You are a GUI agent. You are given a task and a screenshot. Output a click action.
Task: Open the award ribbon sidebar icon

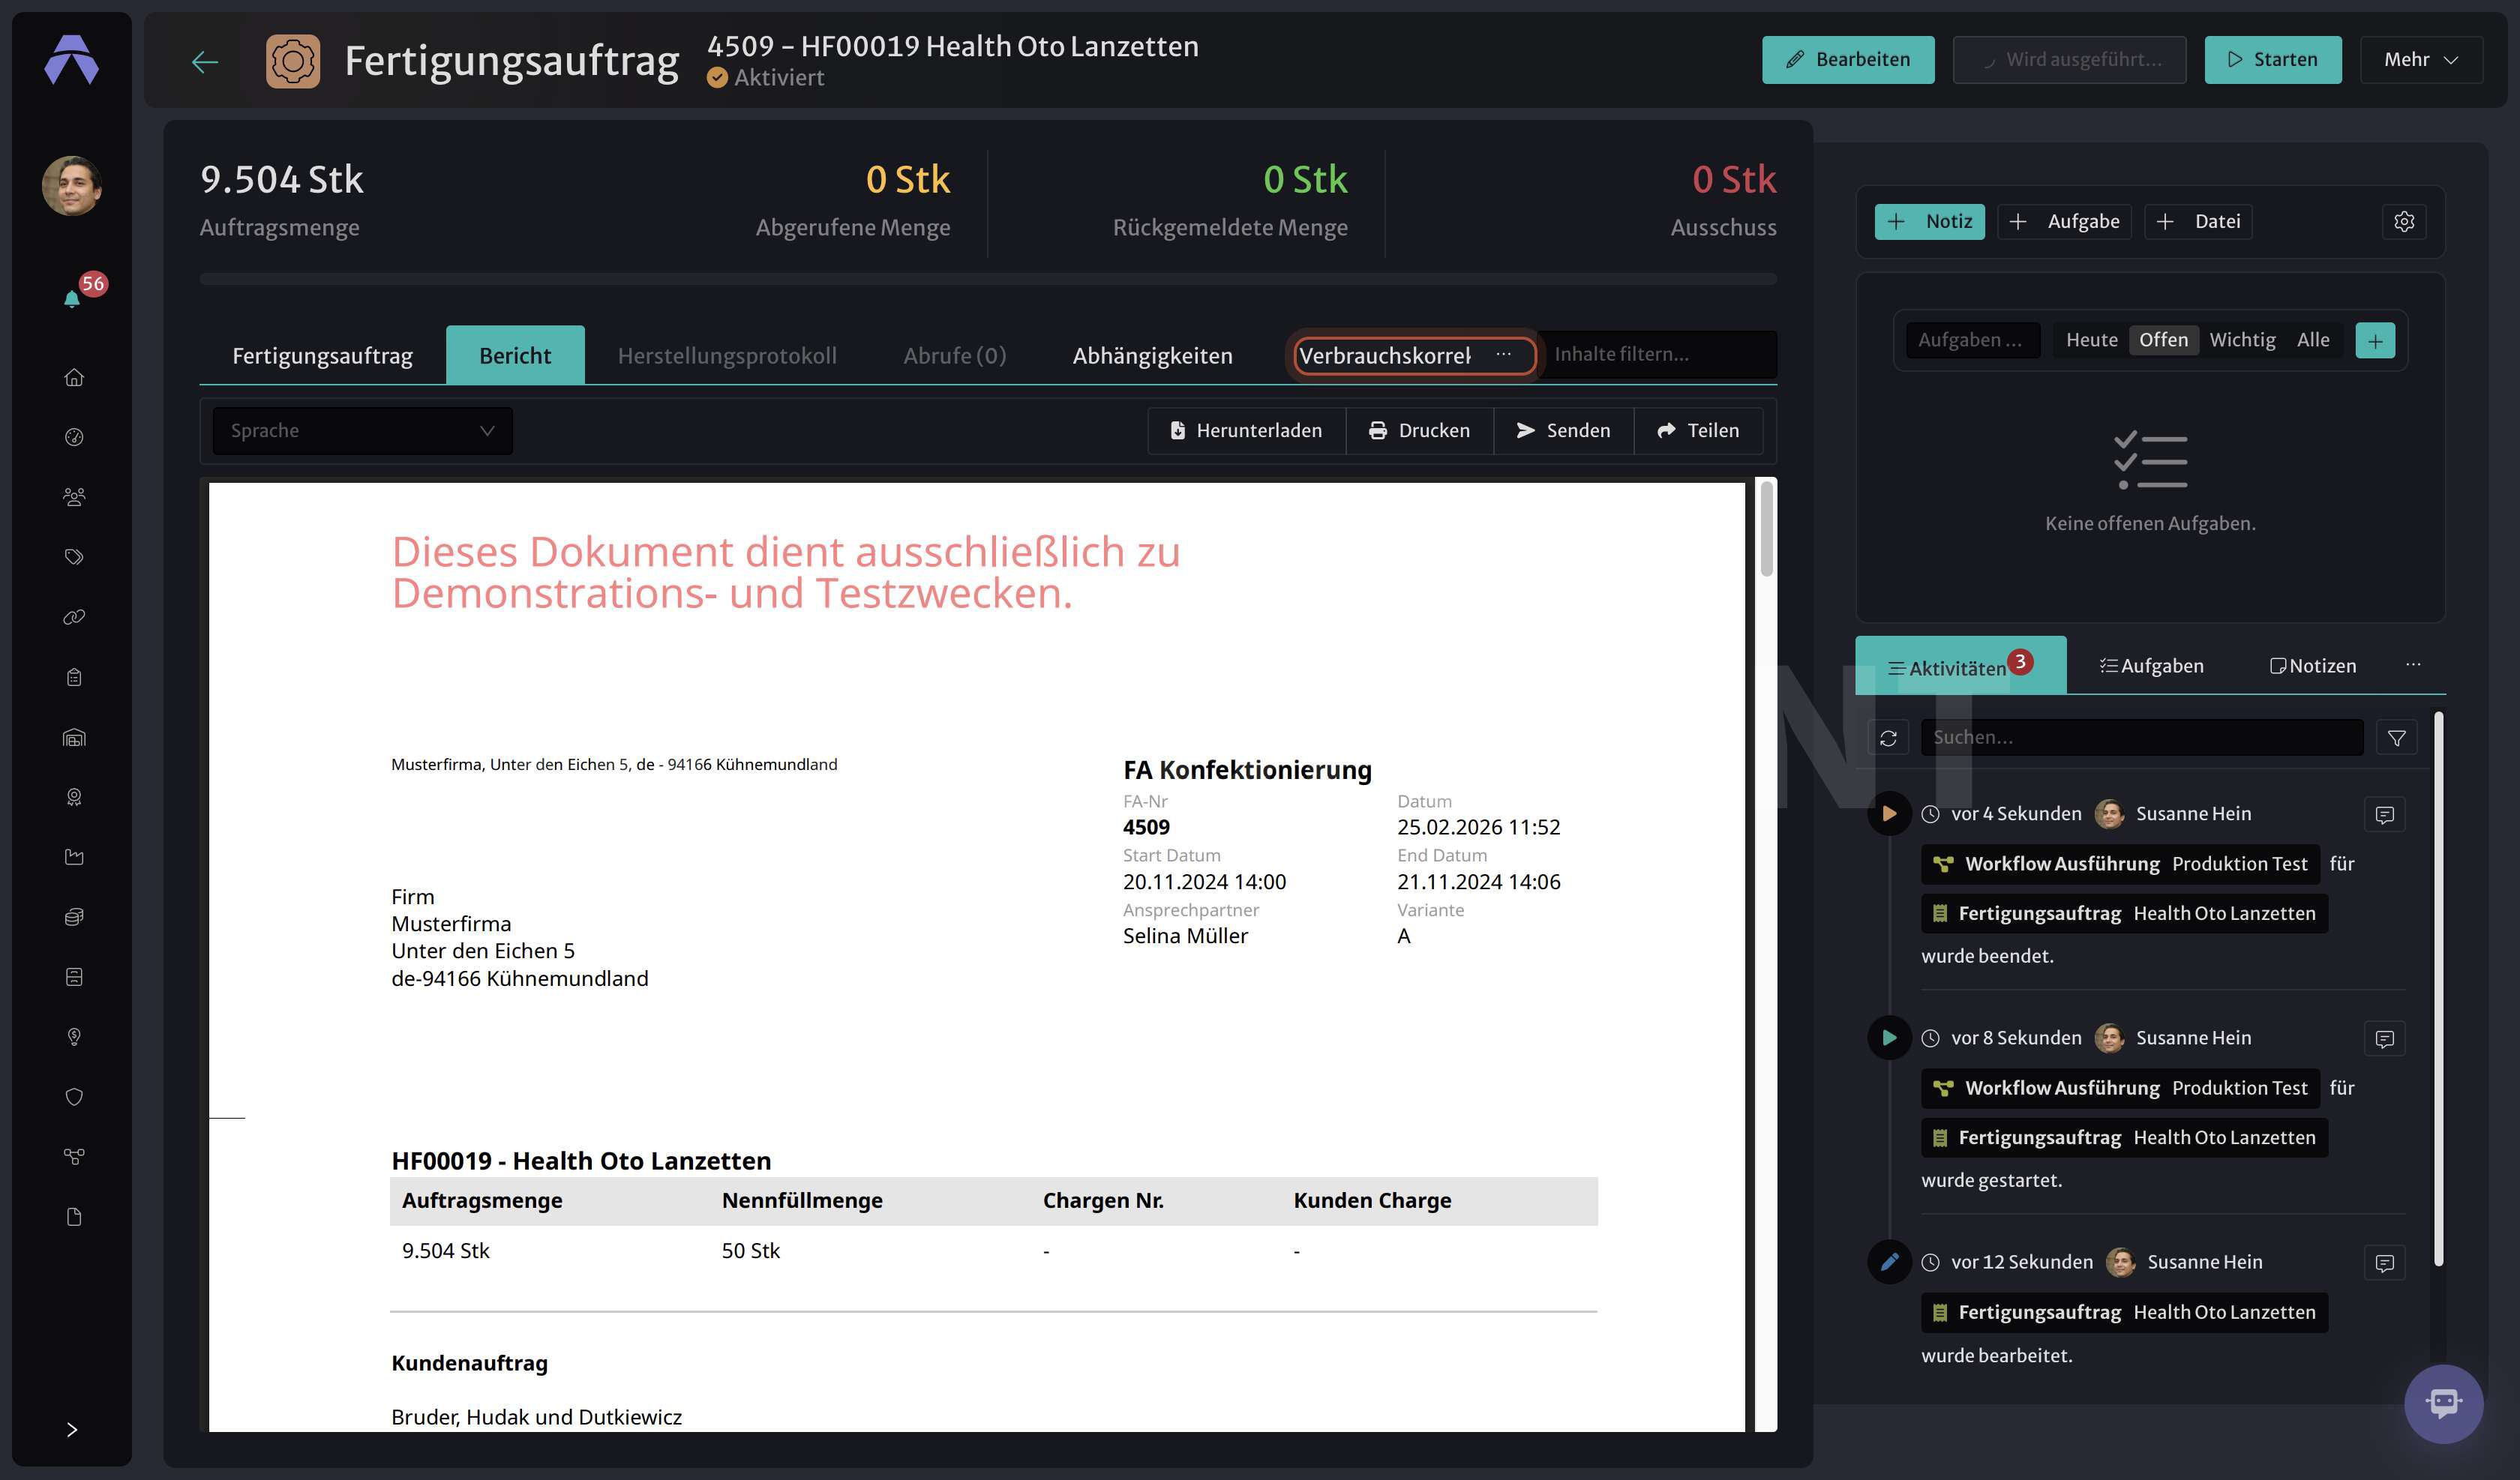(x=74, y=797)
